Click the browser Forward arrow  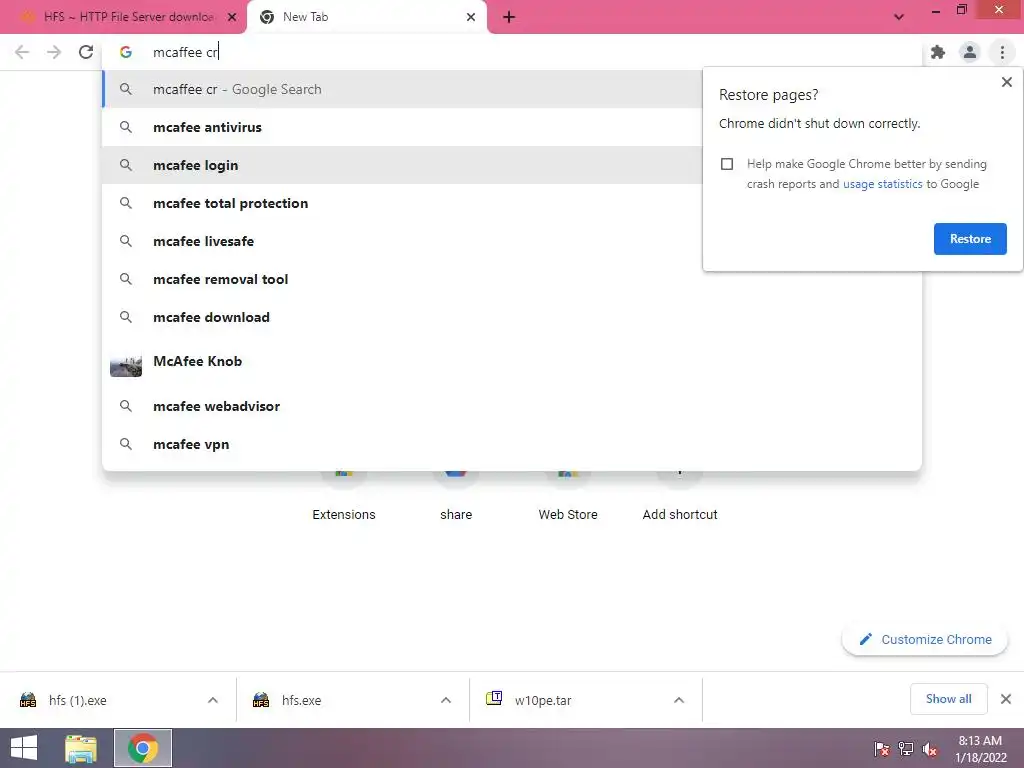click(54, 52)
